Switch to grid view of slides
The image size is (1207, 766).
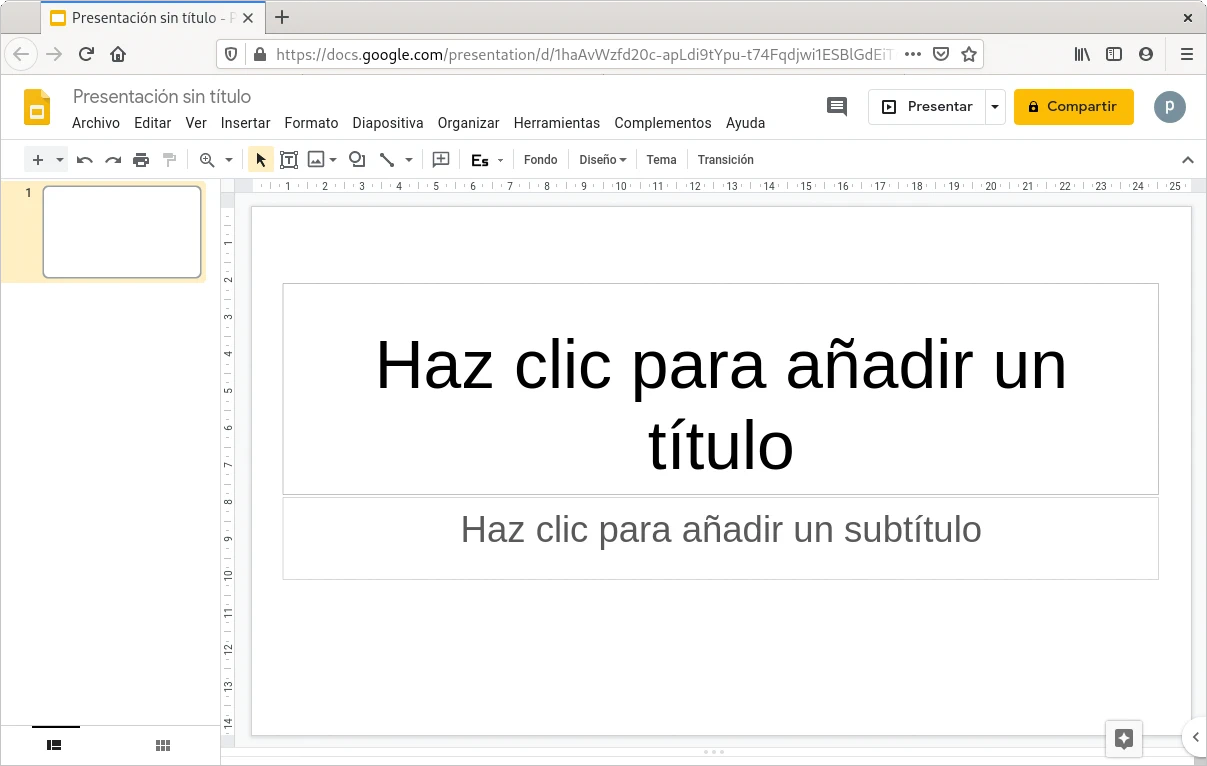[163, 745]
